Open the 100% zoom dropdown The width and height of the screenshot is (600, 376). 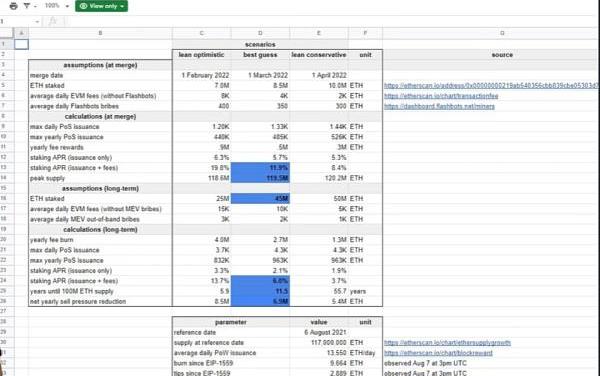[x=57, y=6]
